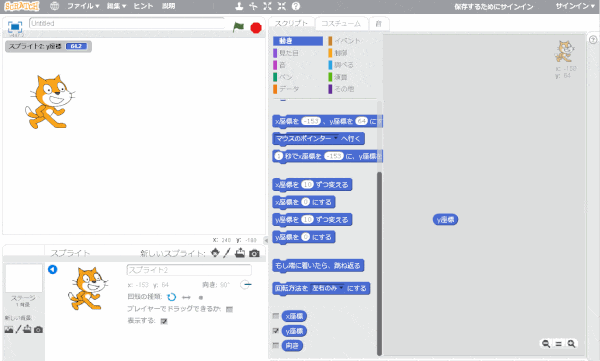Select the delete scissors tool

click(x=253, y=6)
